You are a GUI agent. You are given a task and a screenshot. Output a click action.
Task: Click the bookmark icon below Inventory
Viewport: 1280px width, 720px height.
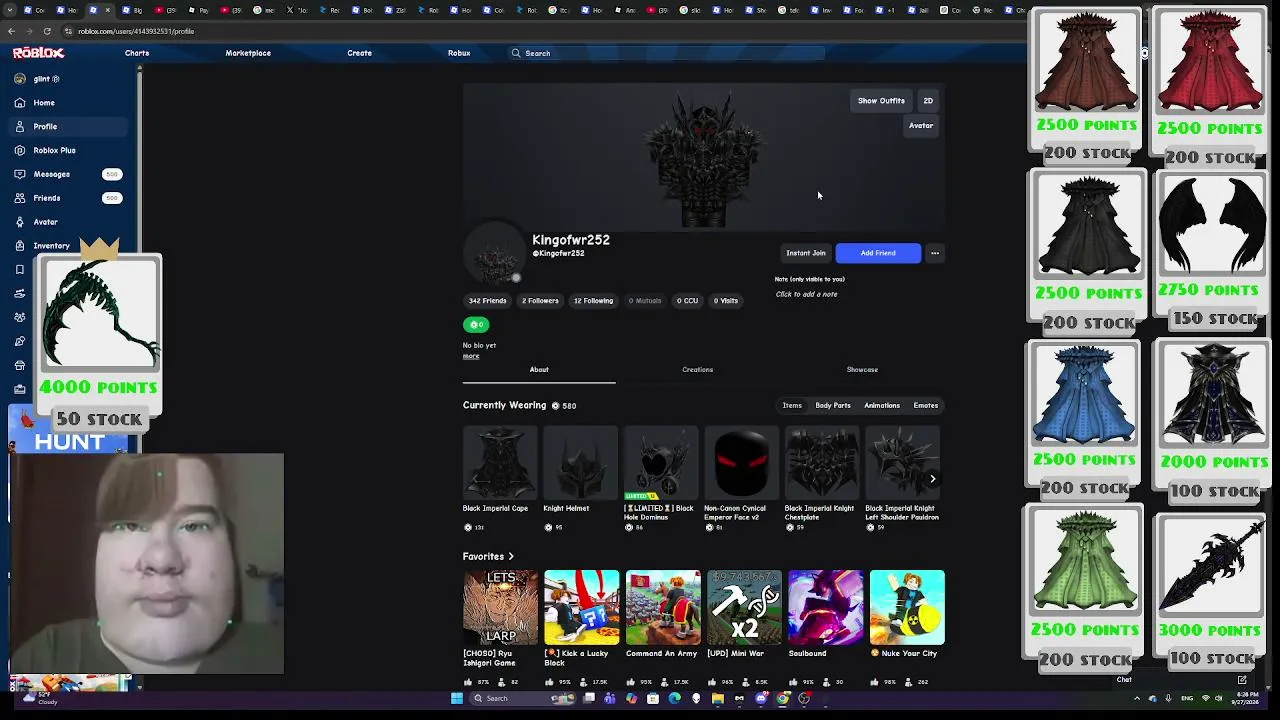pyautogui.click(x=20, y=270)
